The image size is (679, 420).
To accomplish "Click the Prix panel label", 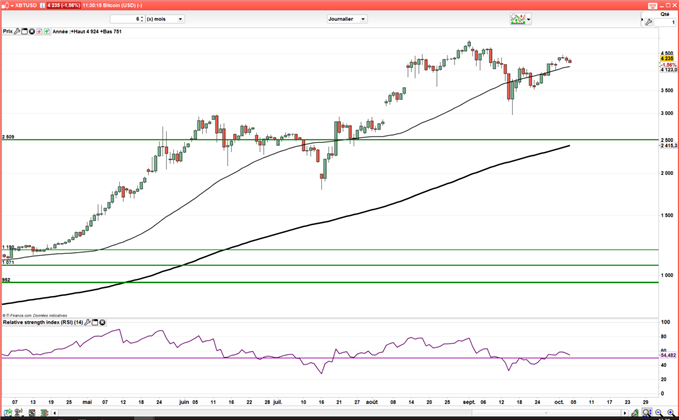I will [7, 32].
